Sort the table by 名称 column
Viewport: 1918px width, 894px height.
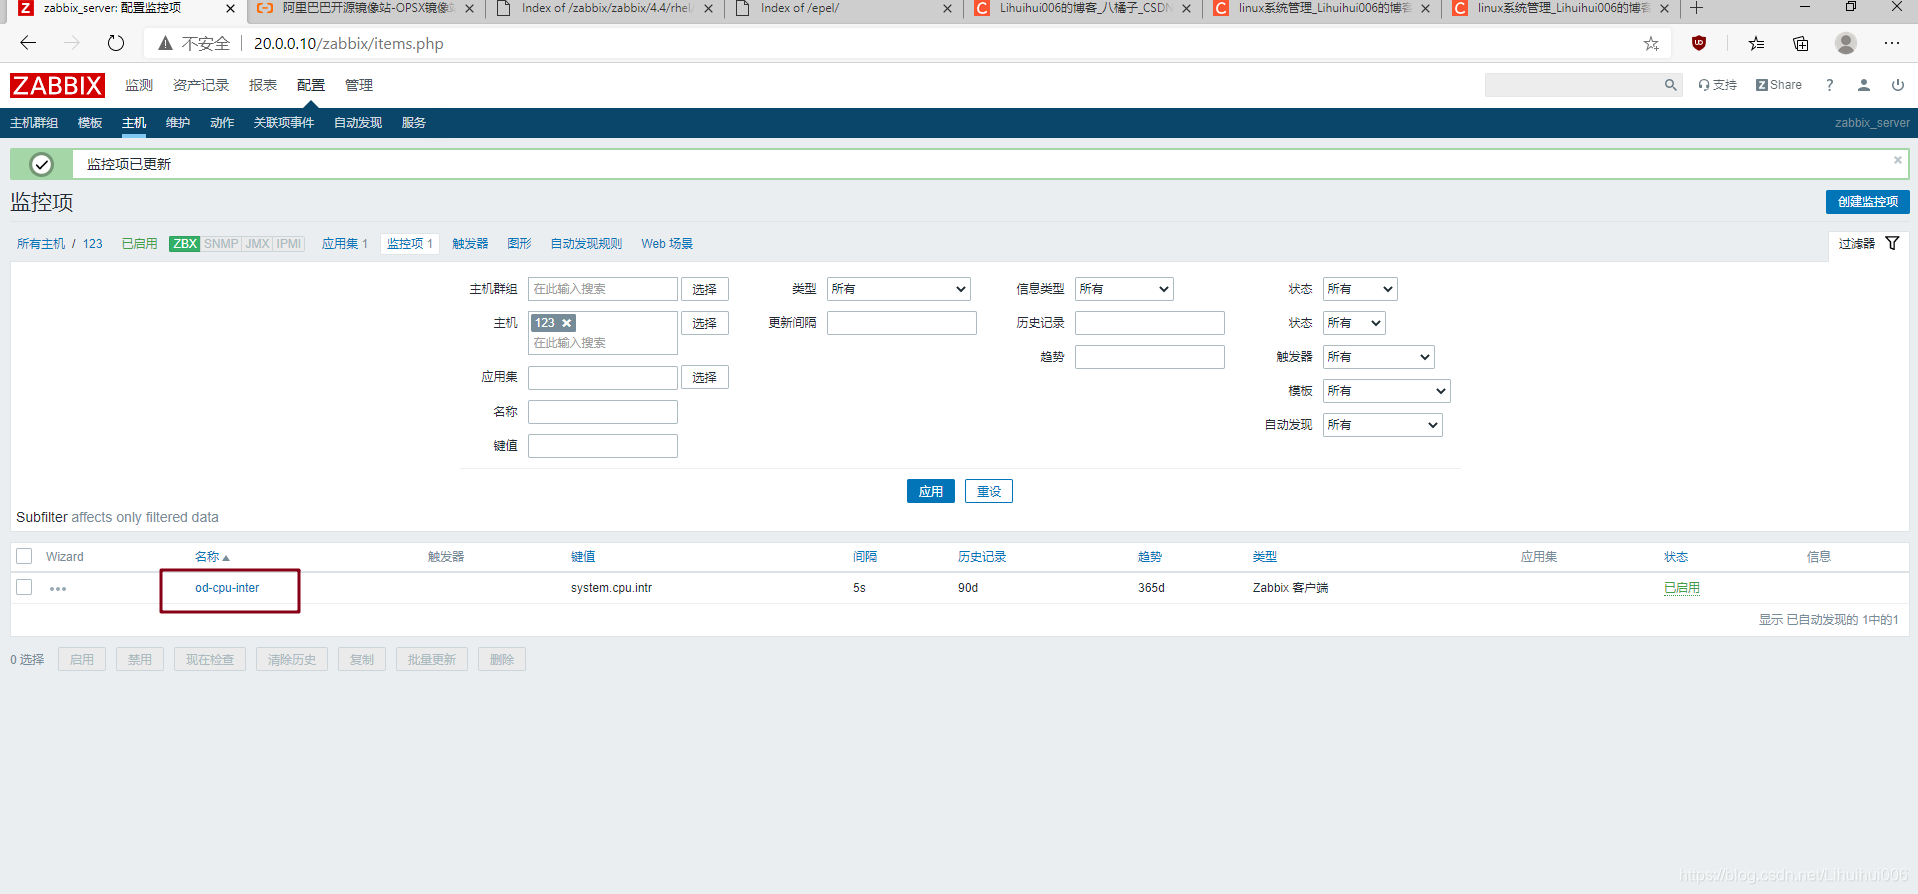tap(212, 557)
